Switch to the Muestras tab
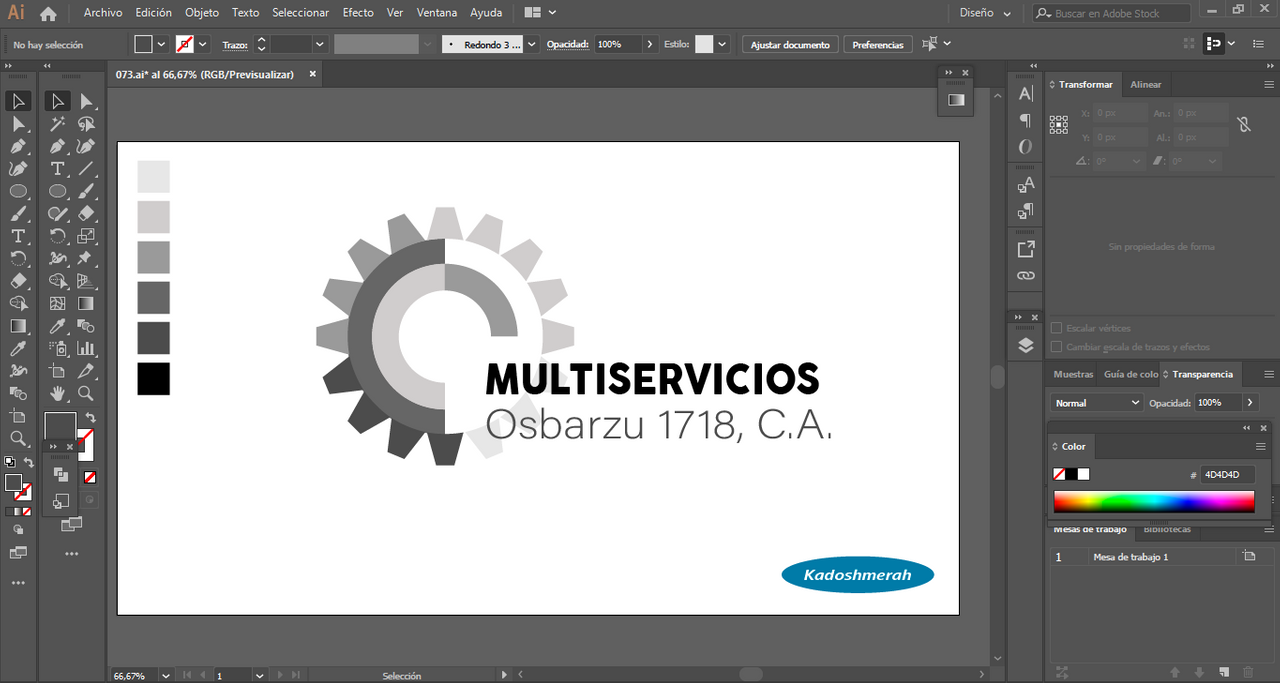The width and height of the screenshot is (1280, 683). tap(1074, 374)
